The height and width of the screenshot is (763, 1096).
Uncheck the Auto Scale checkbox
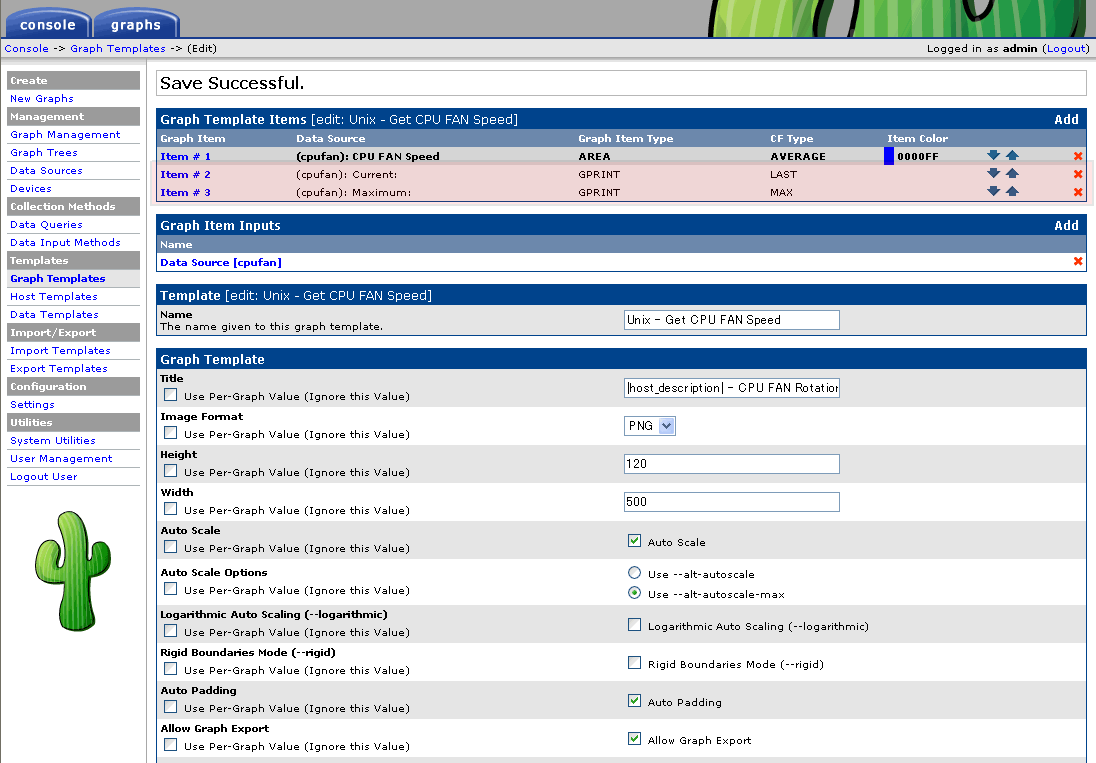click(x=634, y=541)
